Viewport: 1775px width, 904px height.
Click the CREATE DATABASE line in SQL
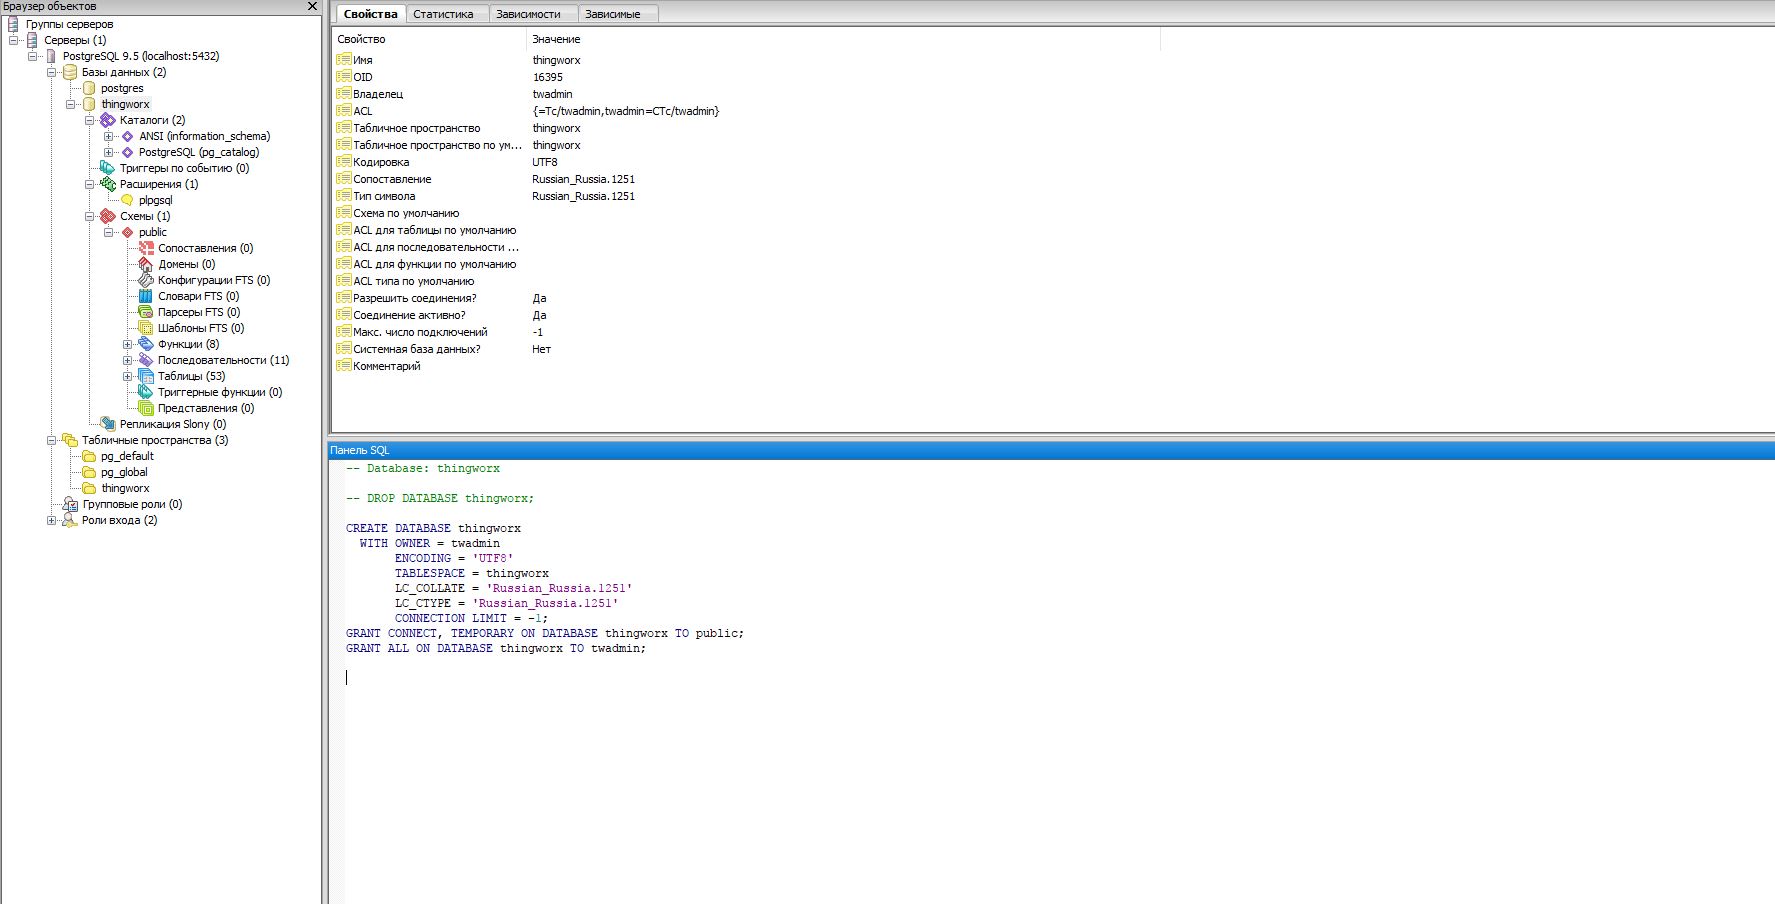click(433, 528)
